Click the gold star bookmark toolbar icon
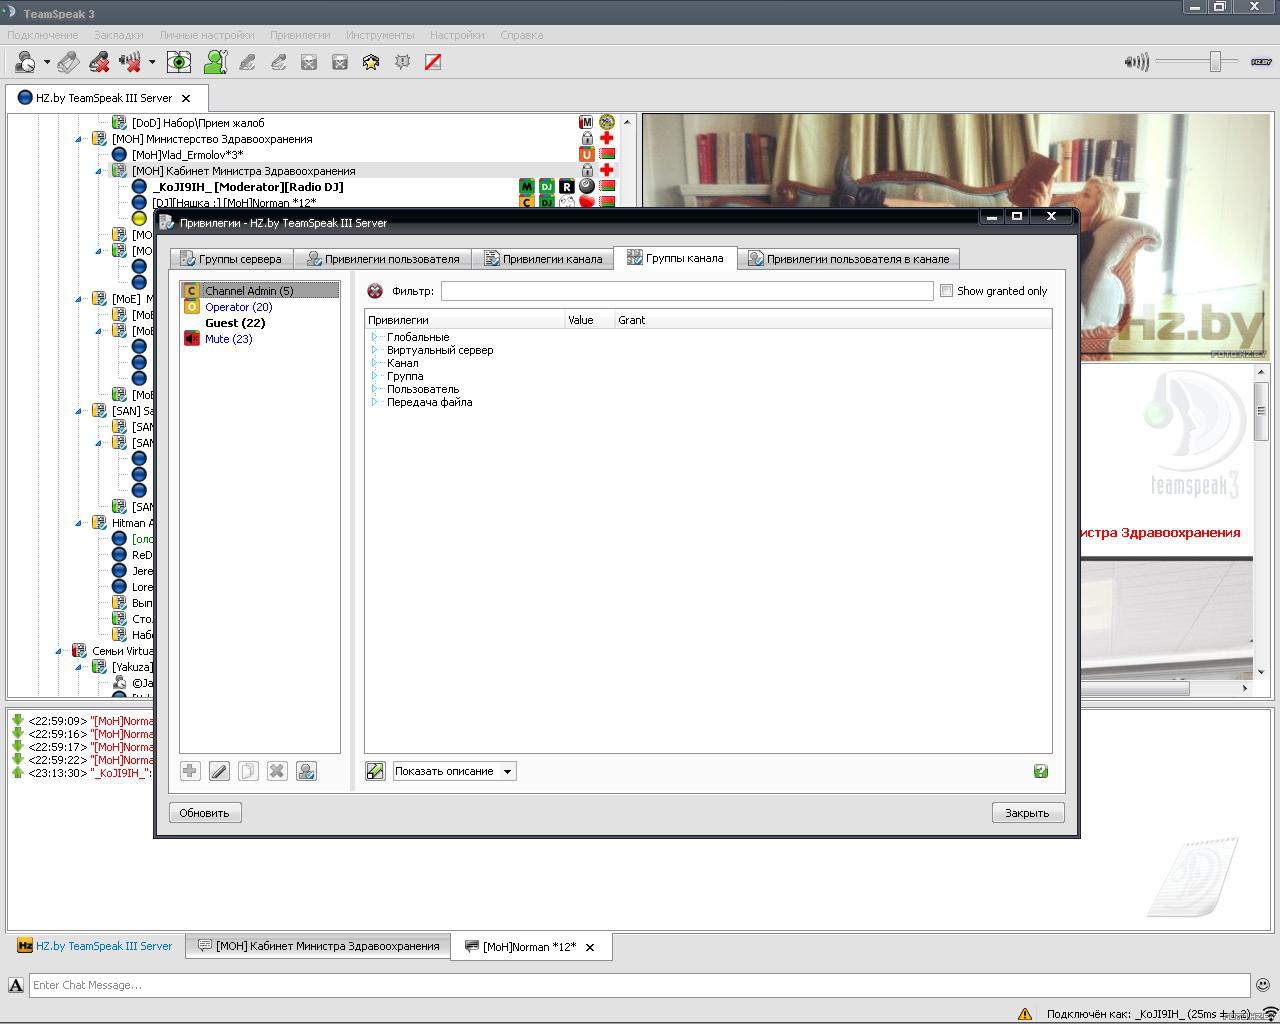Screen dimensions: 1280x1024 371,62
